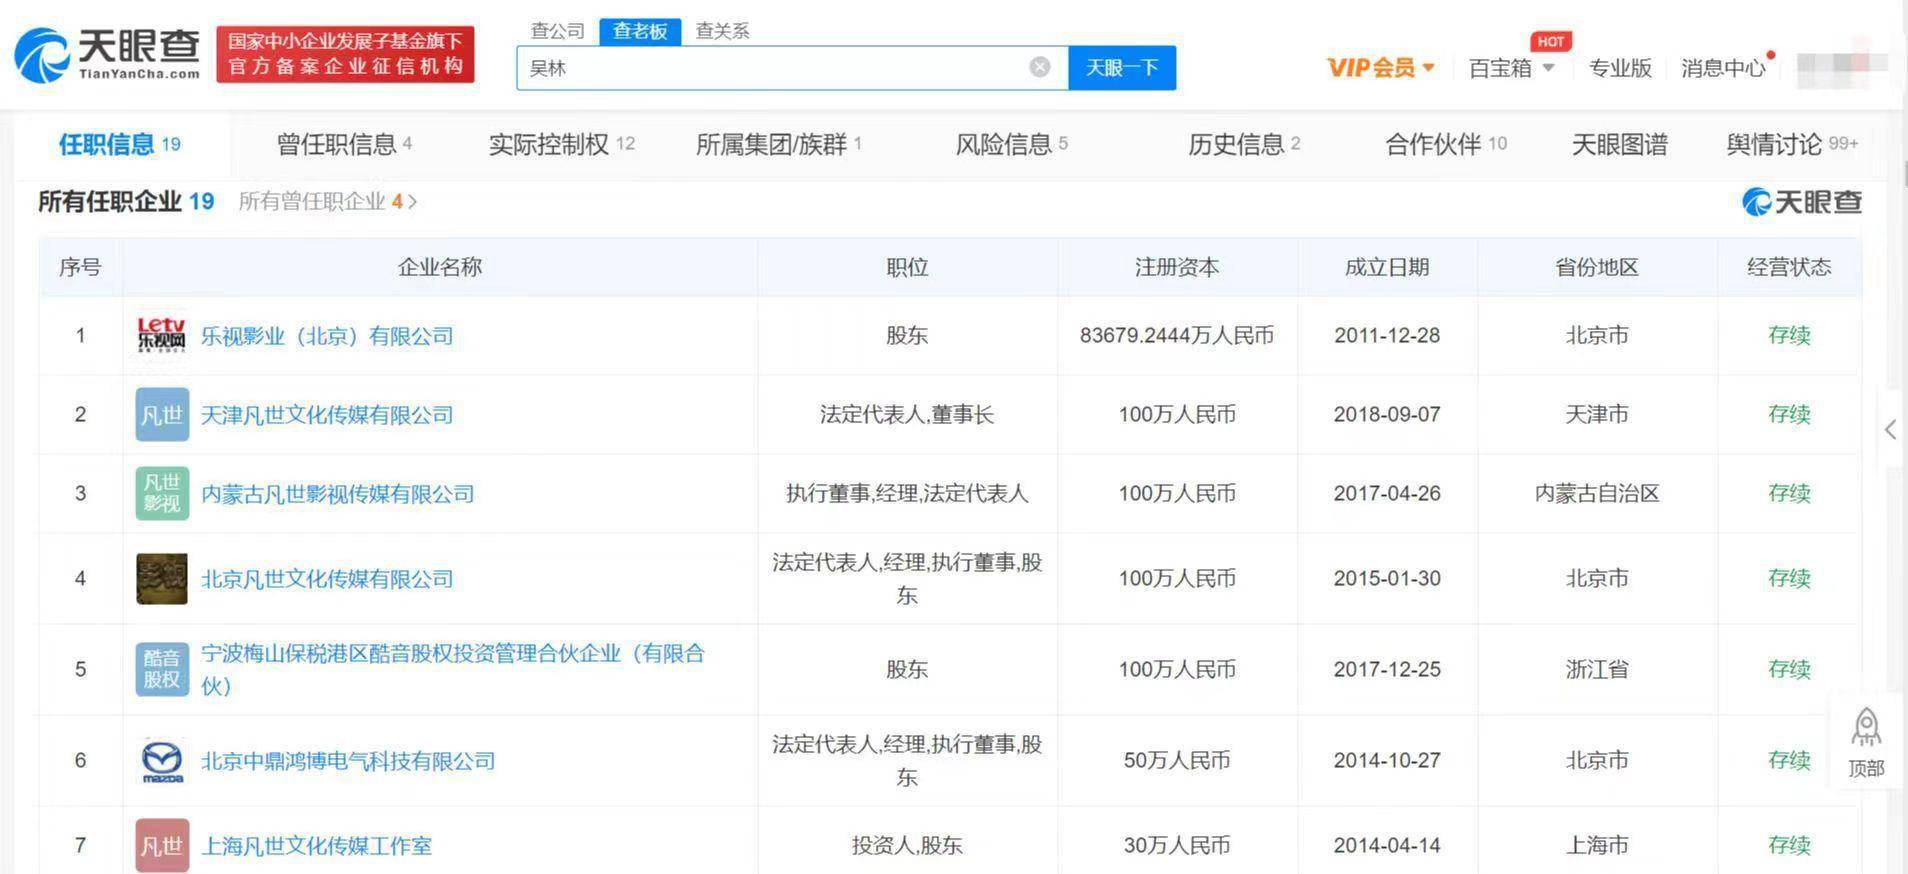Open 北京中鼎鸿博电气科技有限公司 link
Viewport: 1908px width, 874px height.
click(x=348, y=761)
